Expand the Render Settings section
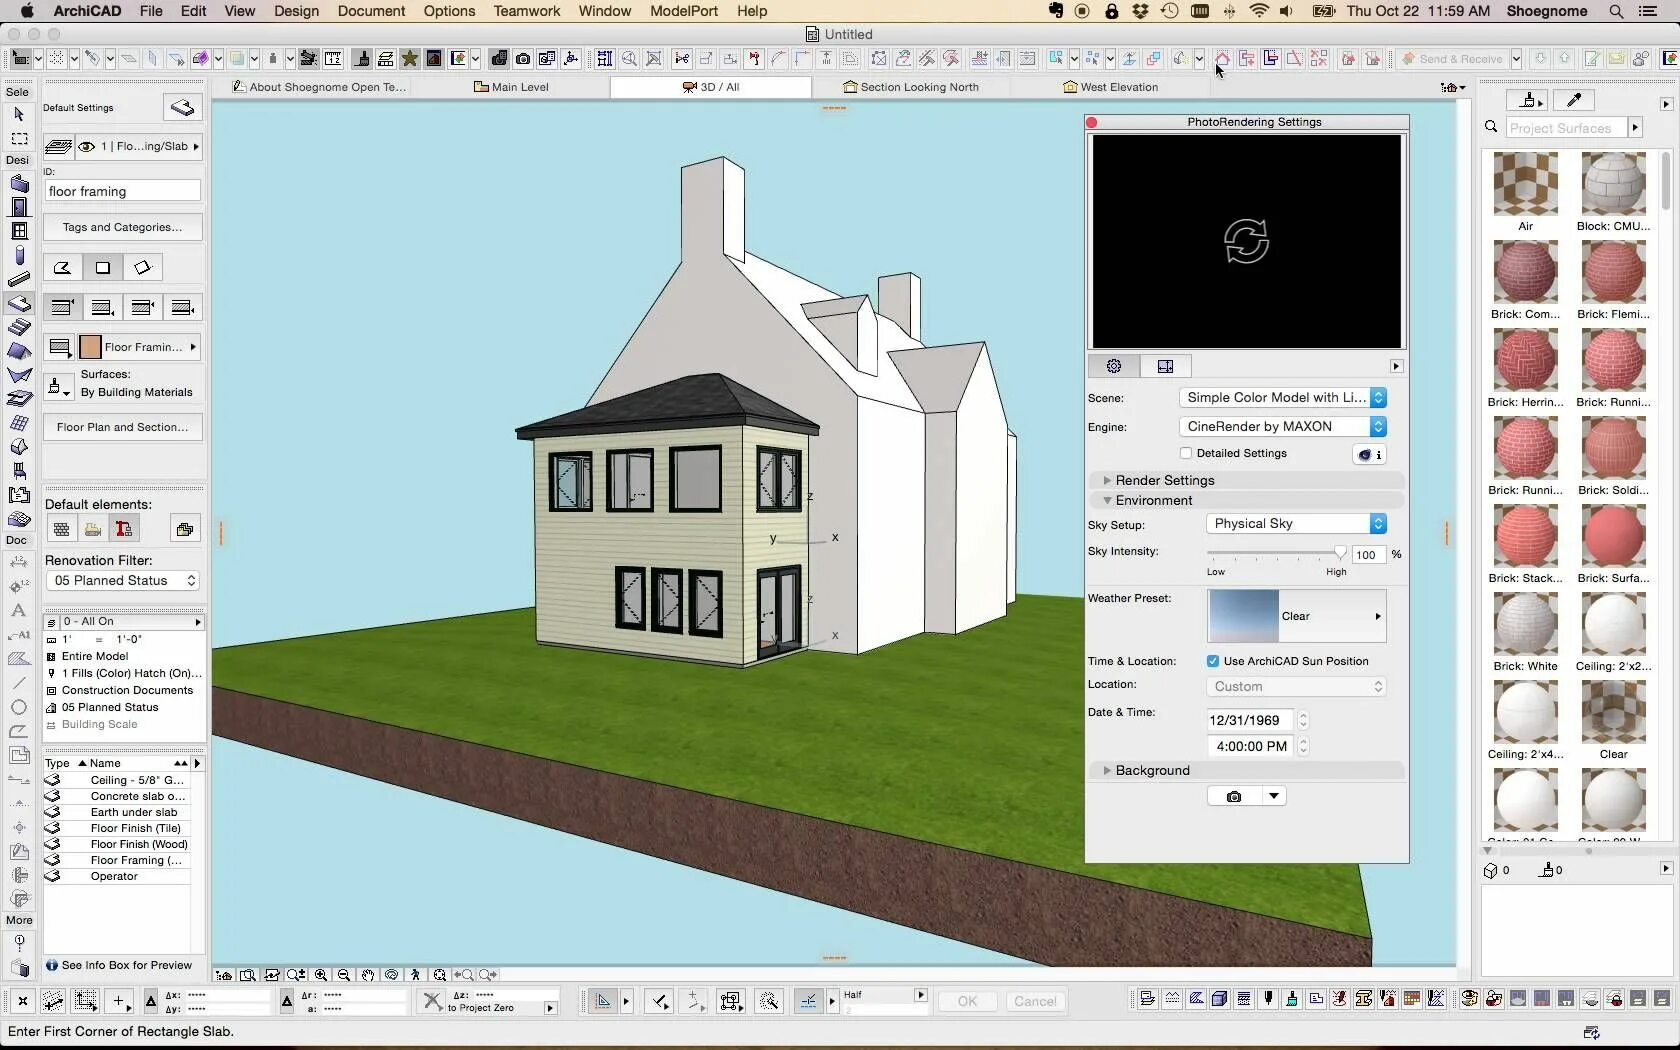This screenshot has width=1680, height=1050. (1107, 480)
